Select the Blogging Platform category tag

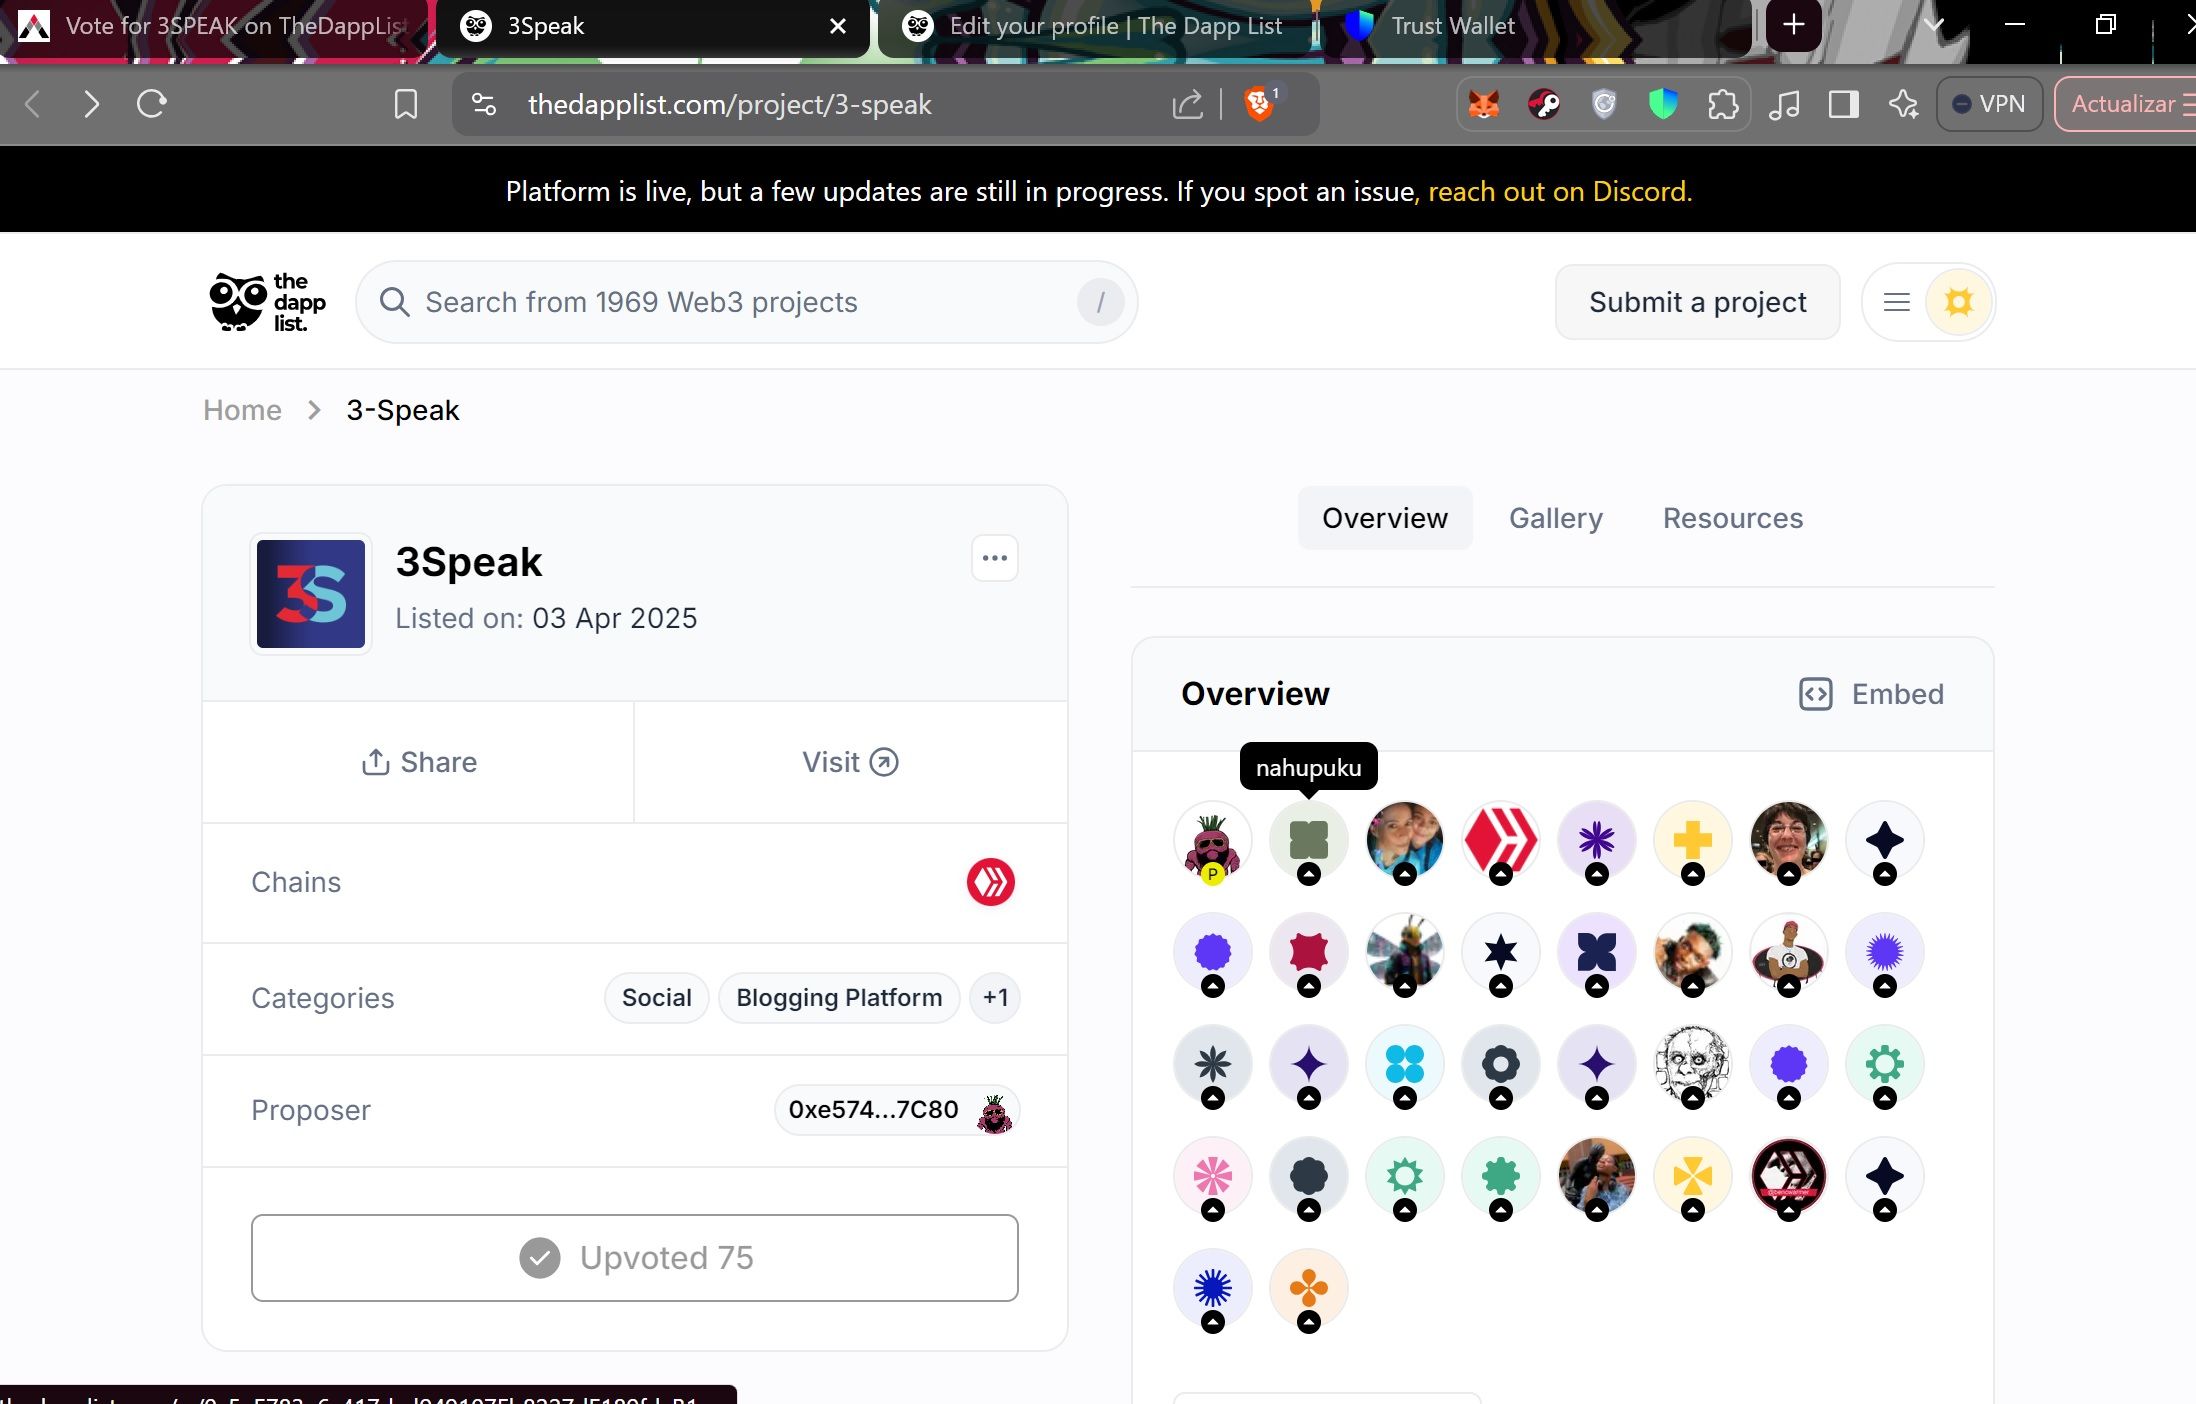click(x=839, y=998)
